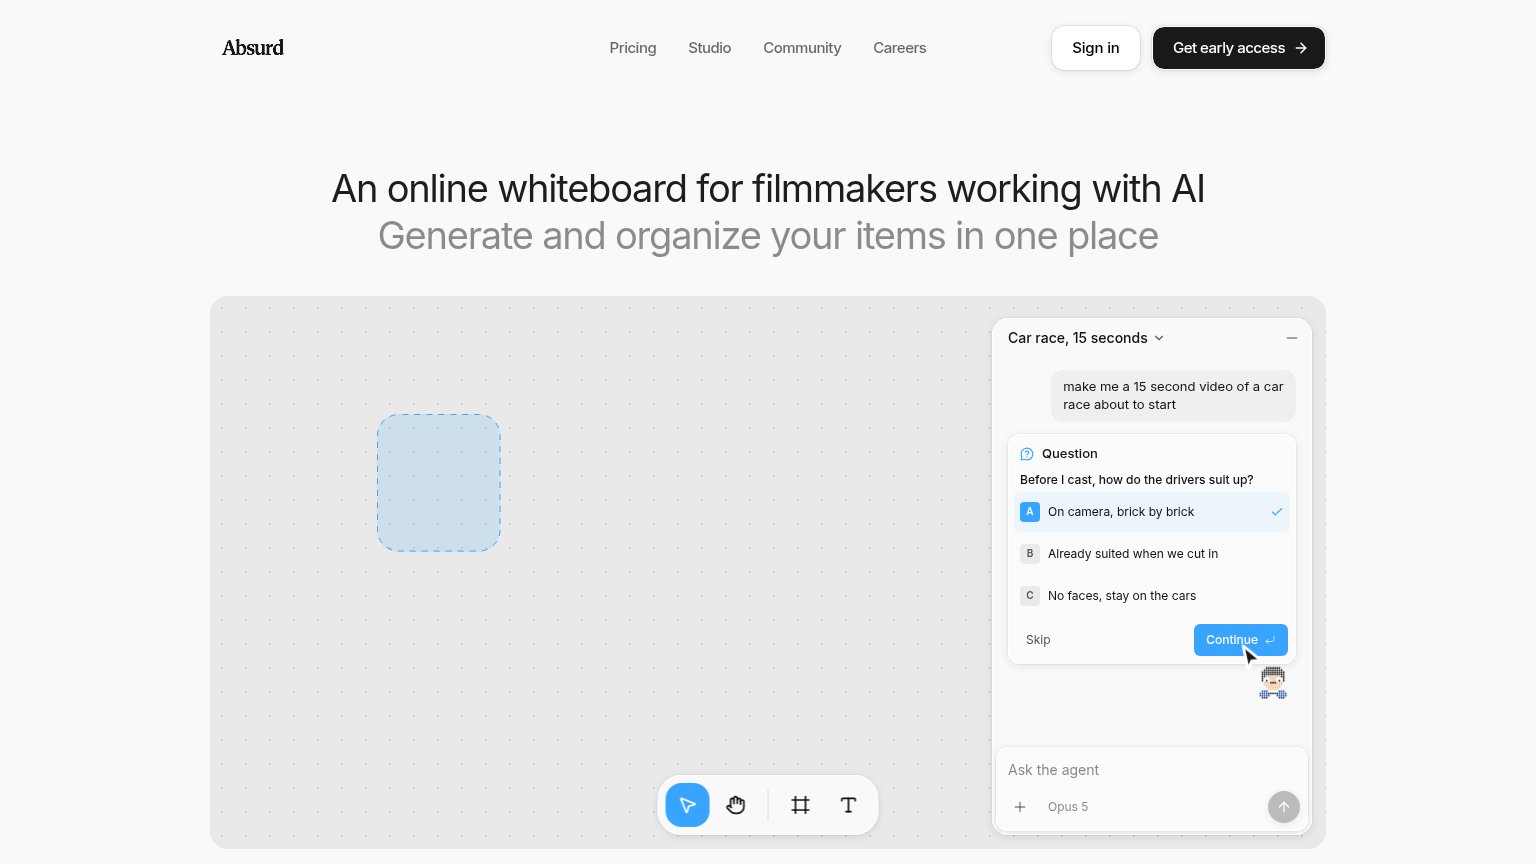The height and width of the screenshot is (864, 1536).
Task: Activate the hand pan tool
Action: (736, 805)
